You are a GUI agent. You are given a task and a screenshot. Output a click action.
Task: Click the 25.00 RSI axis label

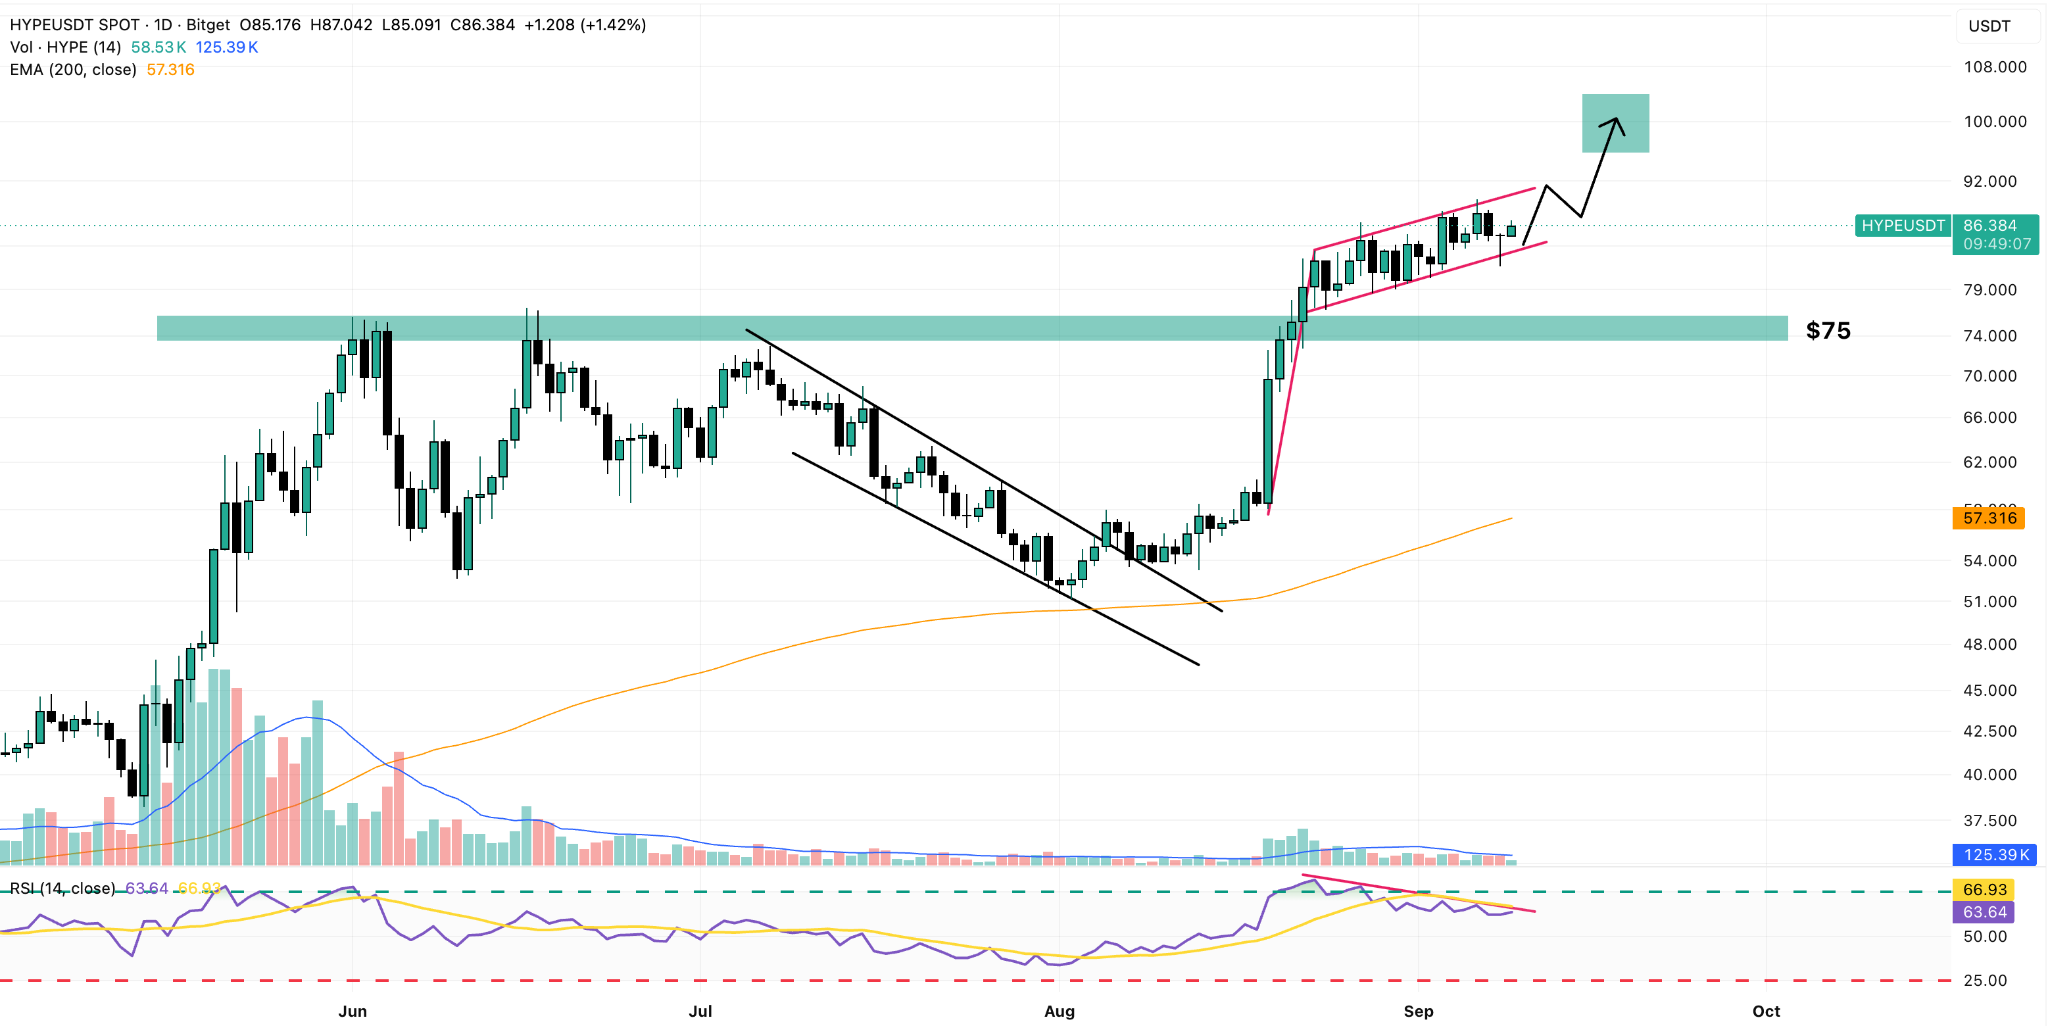tap(1985, 981)
